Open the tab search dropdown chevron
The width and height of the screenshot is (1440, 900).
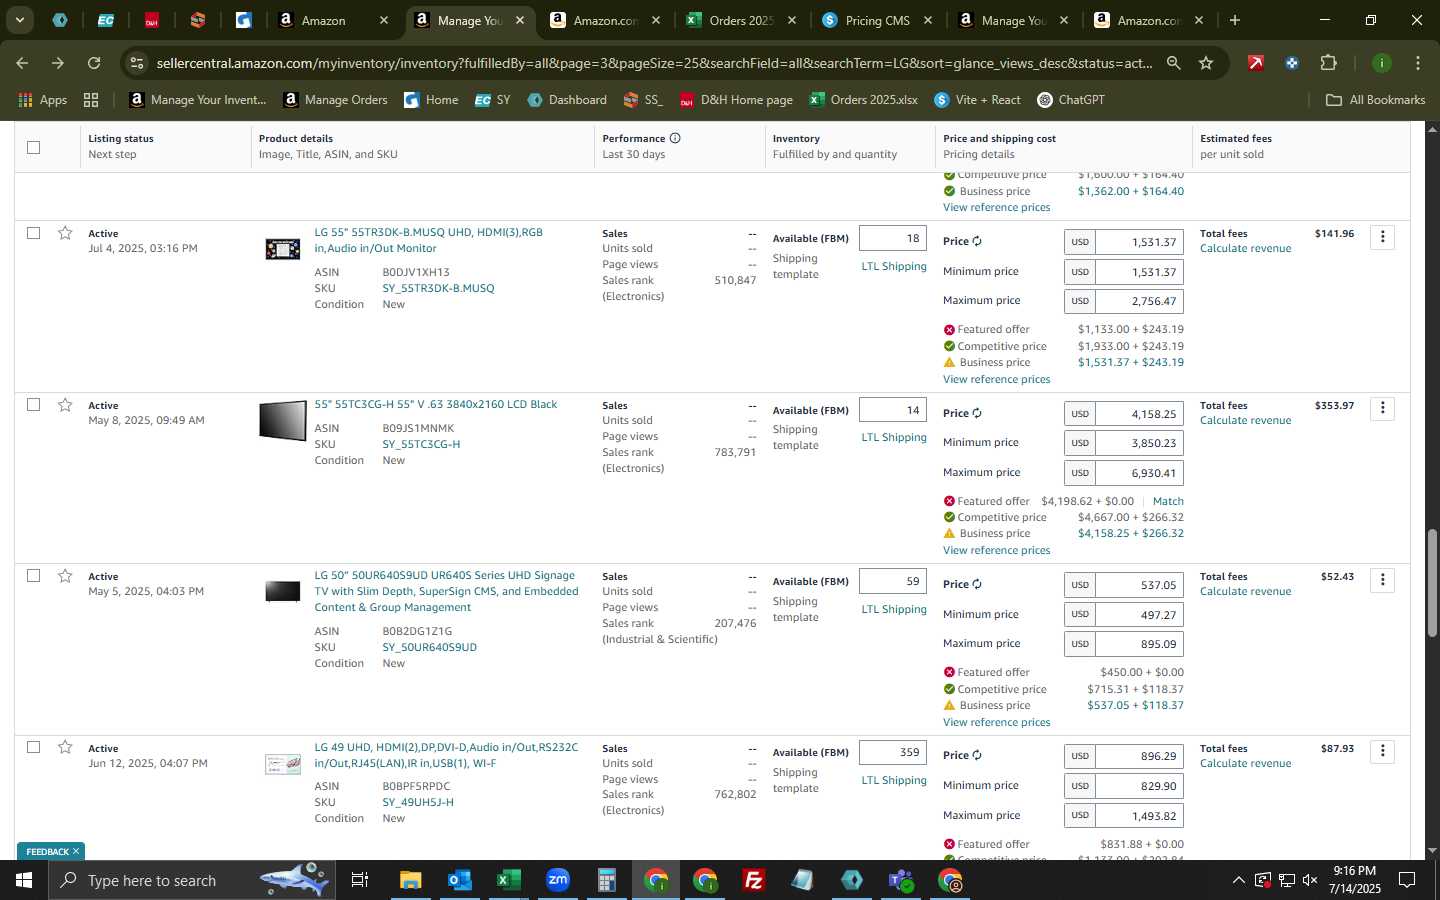click(x=19, y=20)
